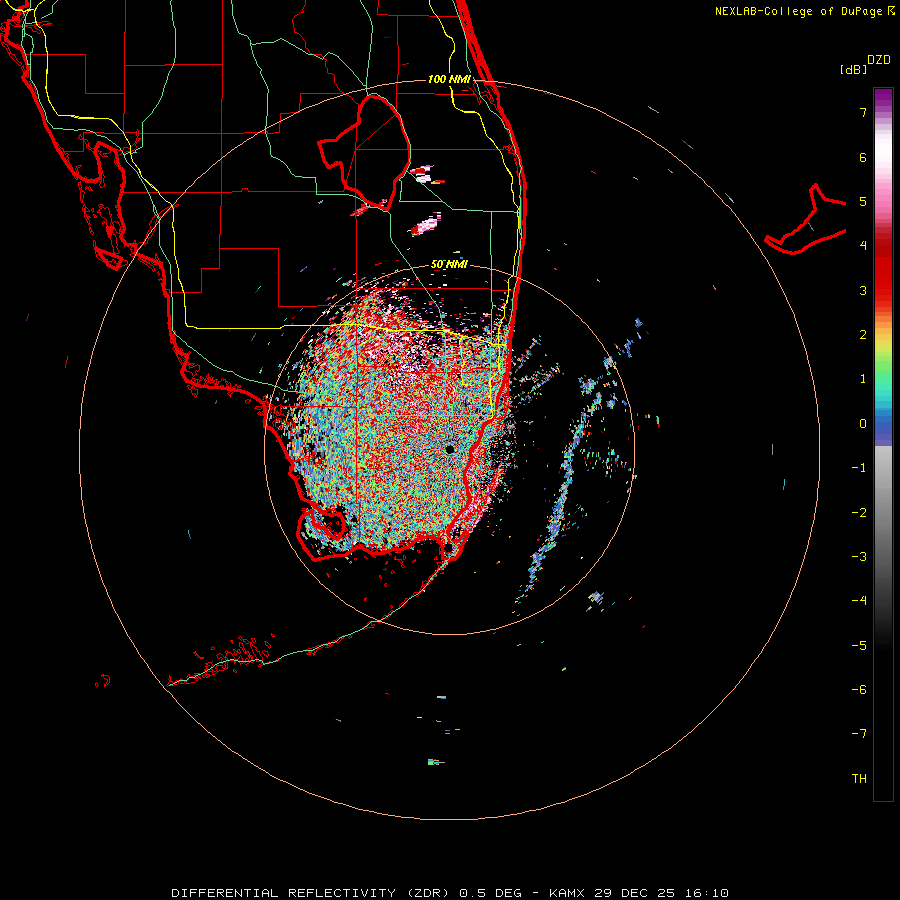This screenshot has width=900, height=900.
Task: Click the 0 value on the color scale
Action: 863,424
